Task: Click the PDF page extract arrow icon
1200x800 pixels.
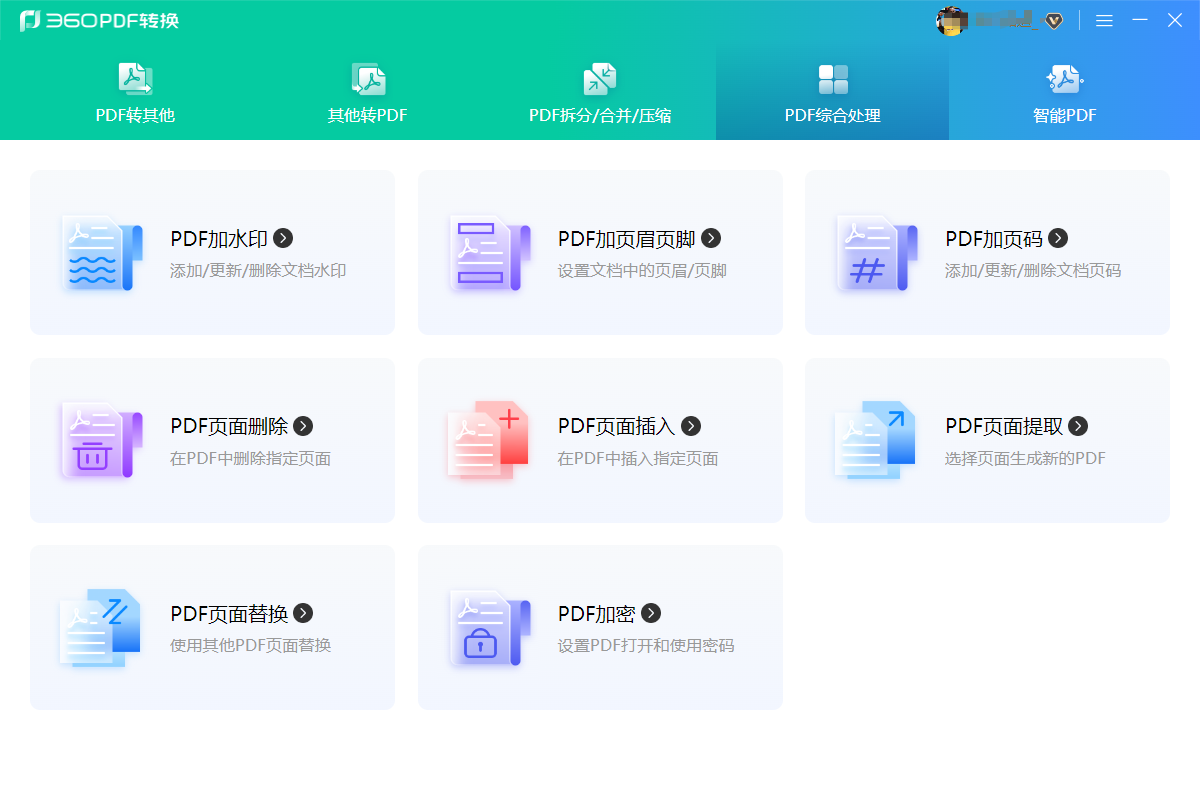Action: tap(876, 440)
